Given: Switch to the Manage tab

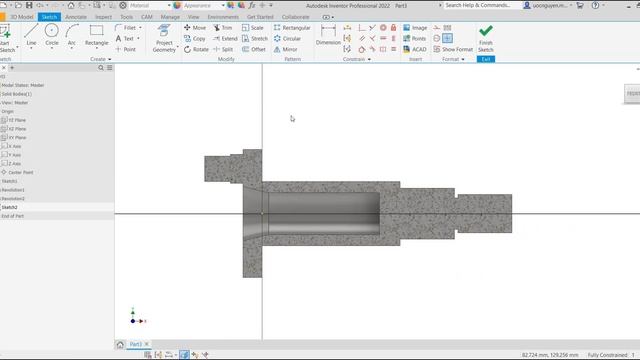Looking at the screenshot, I should point(170,17).
